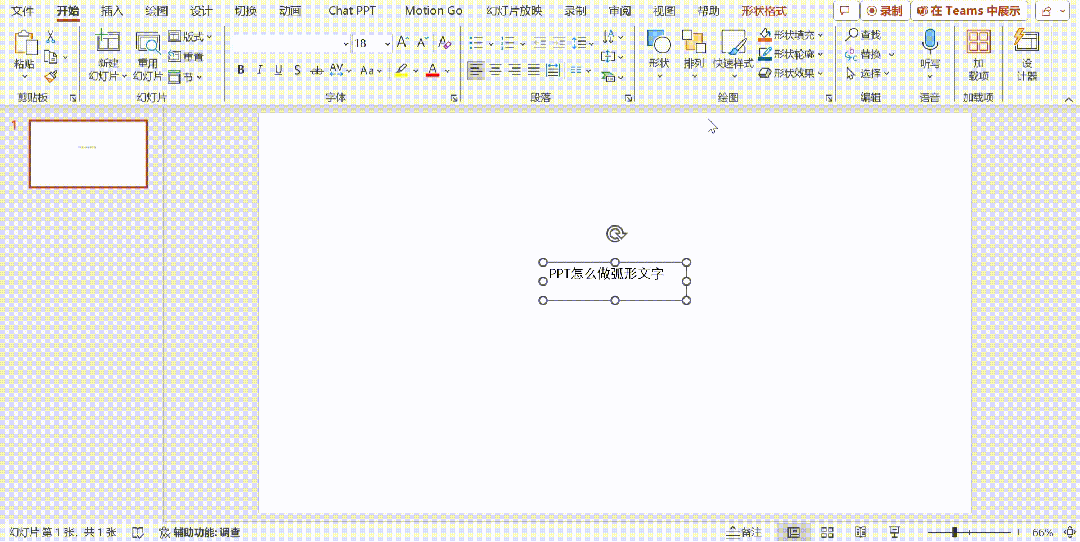Start Slide Show from status bar
This screenshot has width=1080, height=542.
pos(895,532)
